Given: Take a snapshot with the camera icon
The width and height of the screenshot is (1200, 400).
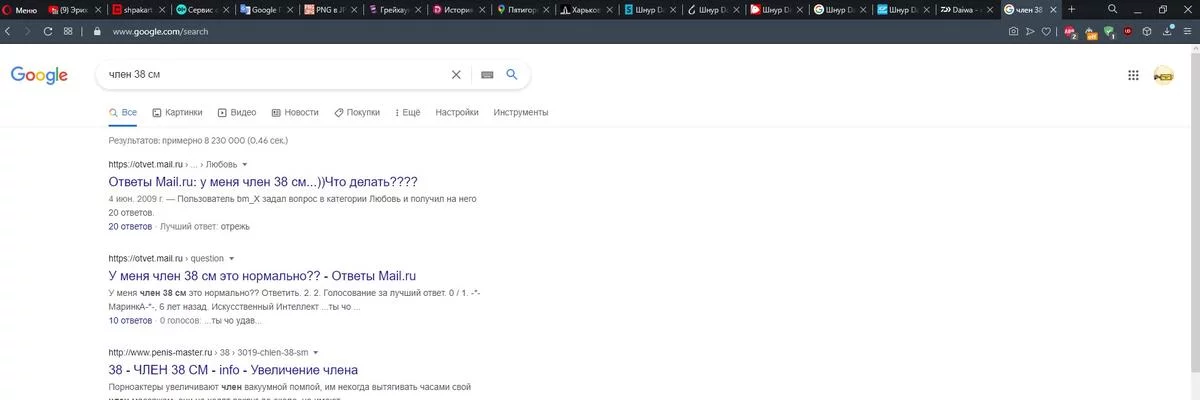Looking at the screenshot, I should click(1013, 31).
